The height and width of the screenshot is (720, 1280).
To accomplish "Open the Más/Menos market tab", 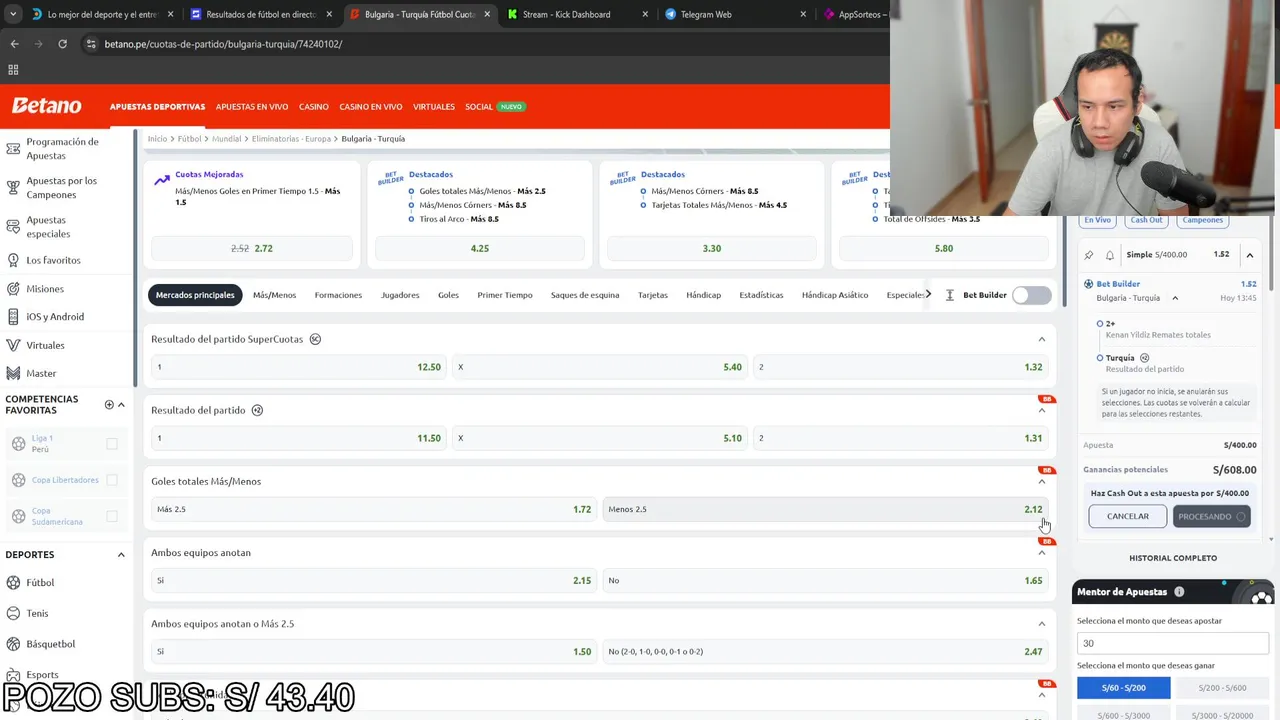I will [274, 295].
